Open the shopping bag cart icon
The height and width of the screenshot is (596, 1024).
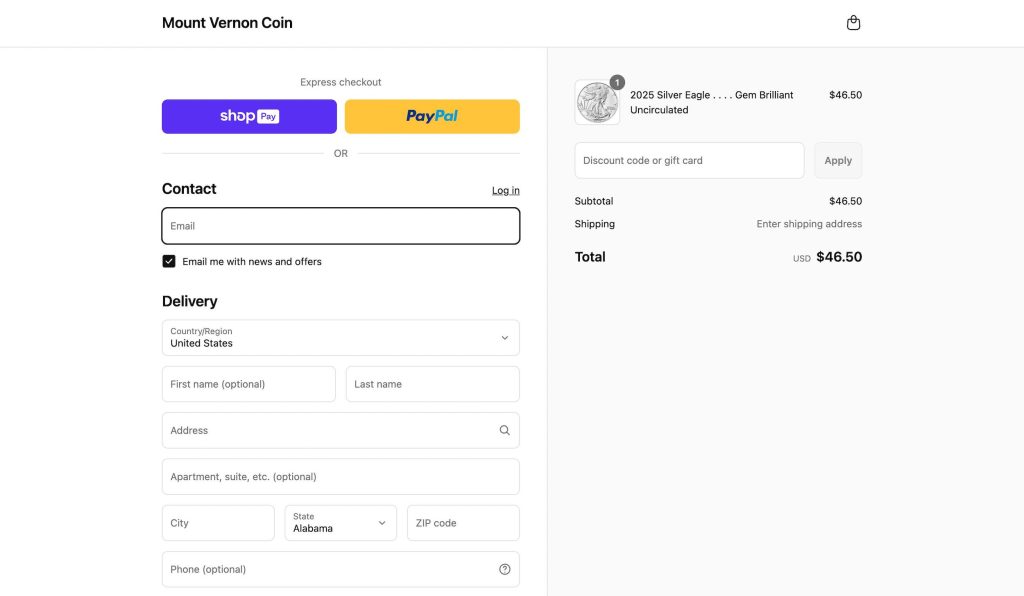pos(853,23)
